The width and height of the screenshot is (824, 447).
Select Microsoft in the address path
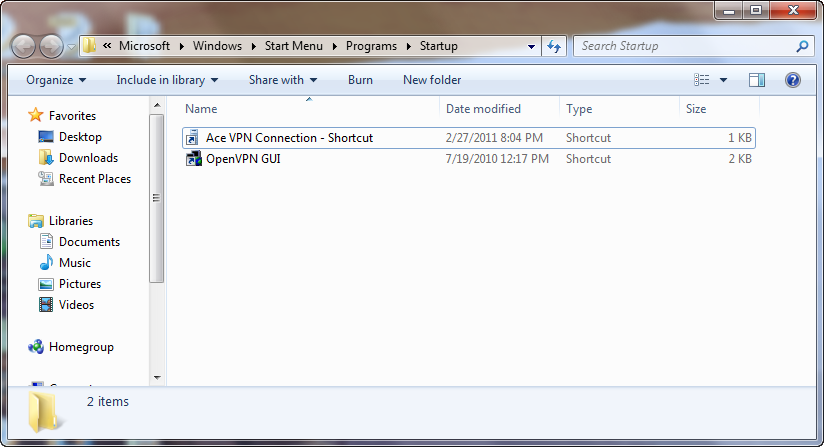coord(145,46)
